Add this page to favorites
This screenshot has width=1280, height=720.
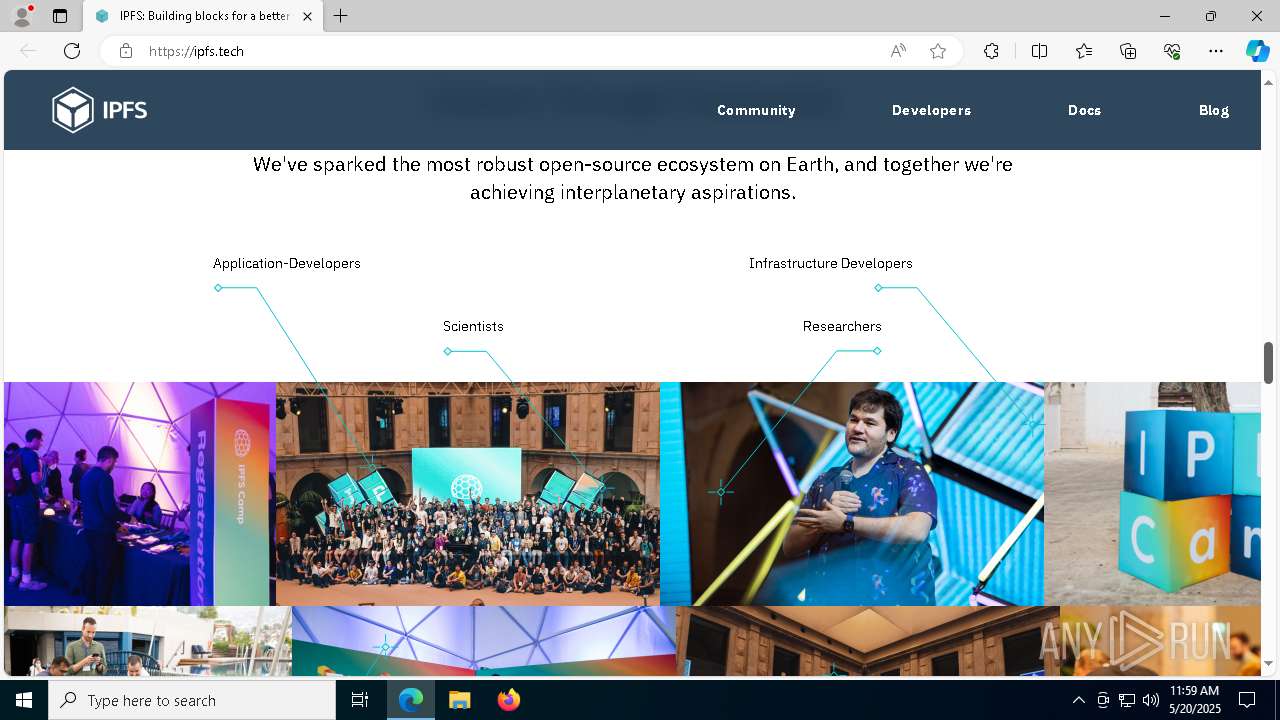click(938, 51)
